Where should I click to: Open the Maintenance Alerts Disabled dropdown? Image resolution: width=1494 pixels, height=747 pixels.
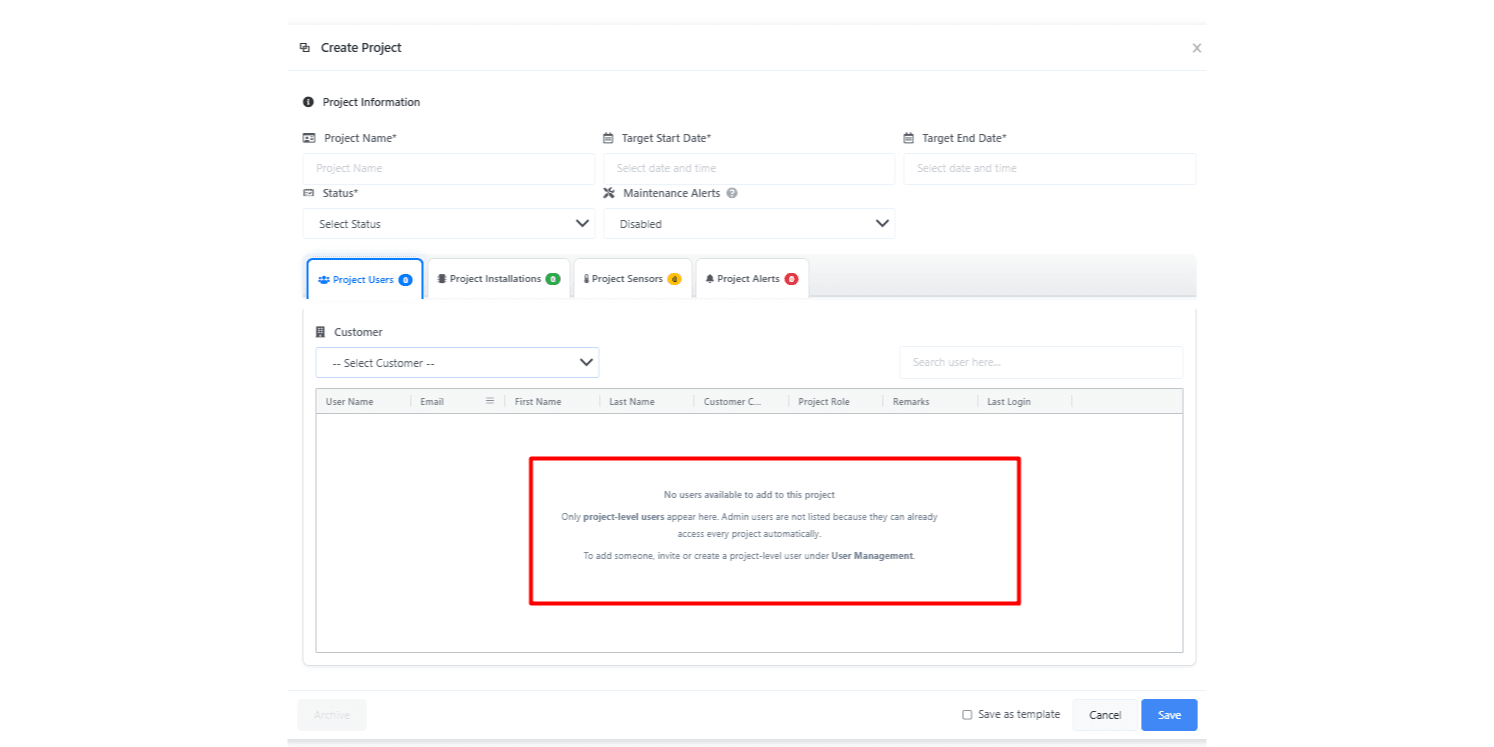pyautogui.click(x=749, y=224)
